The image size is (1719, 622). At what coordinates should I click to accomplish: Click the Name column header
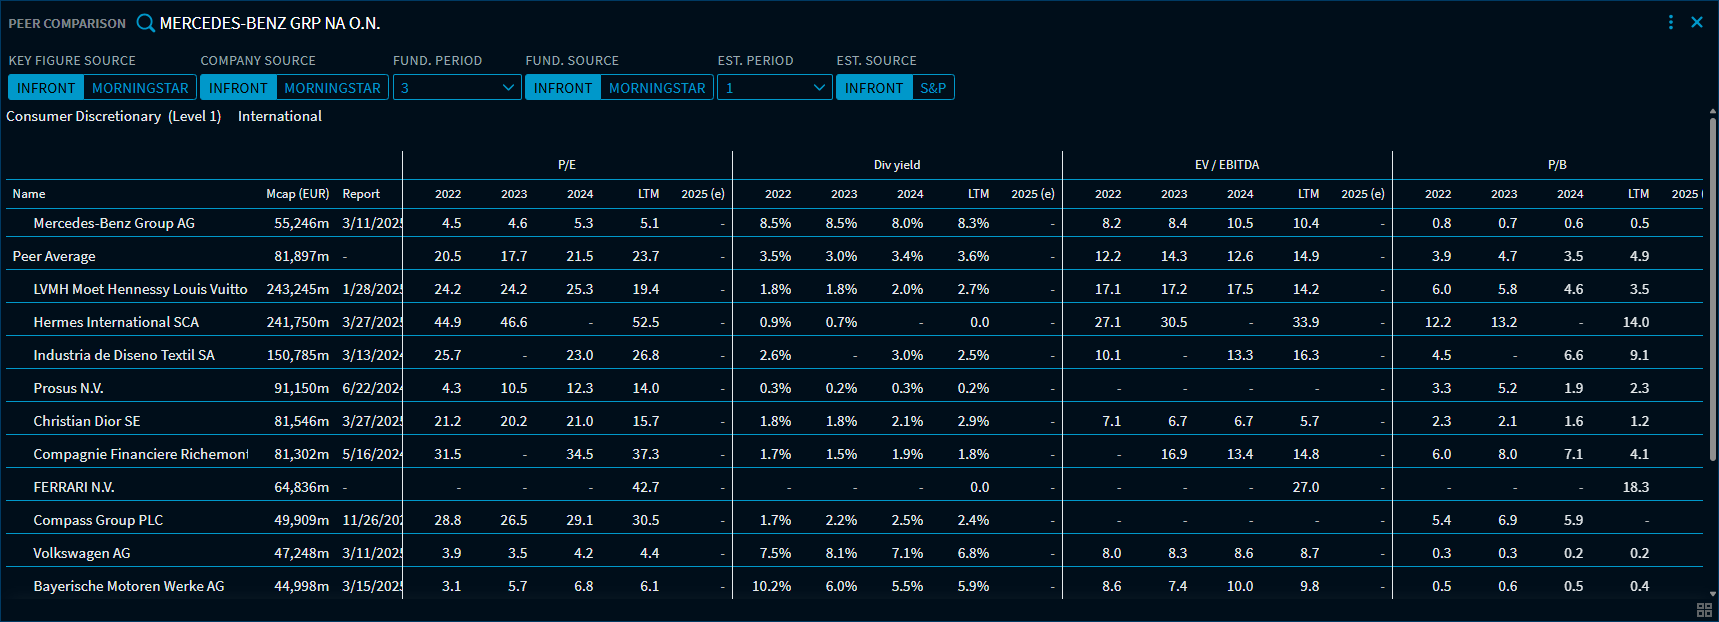click(29, 194)
